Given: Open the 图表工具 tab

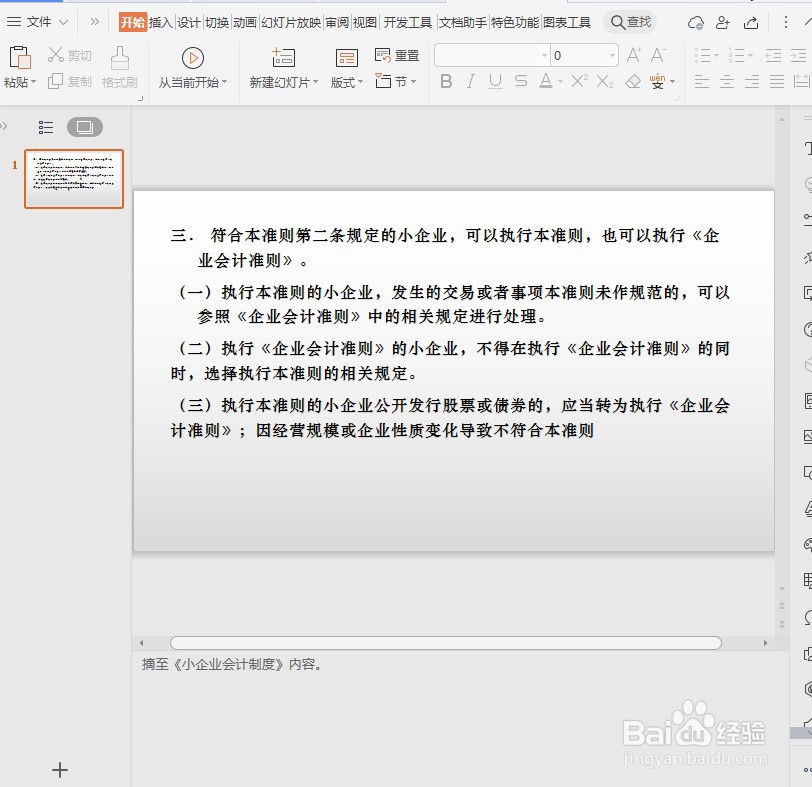Looking at the screenshot, I should (567, 22).
